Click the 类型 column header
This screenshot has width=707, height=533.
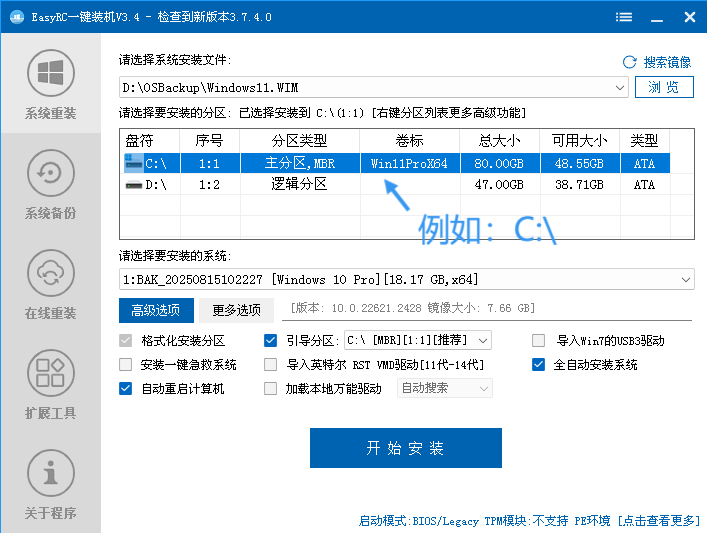click(644, 141)
